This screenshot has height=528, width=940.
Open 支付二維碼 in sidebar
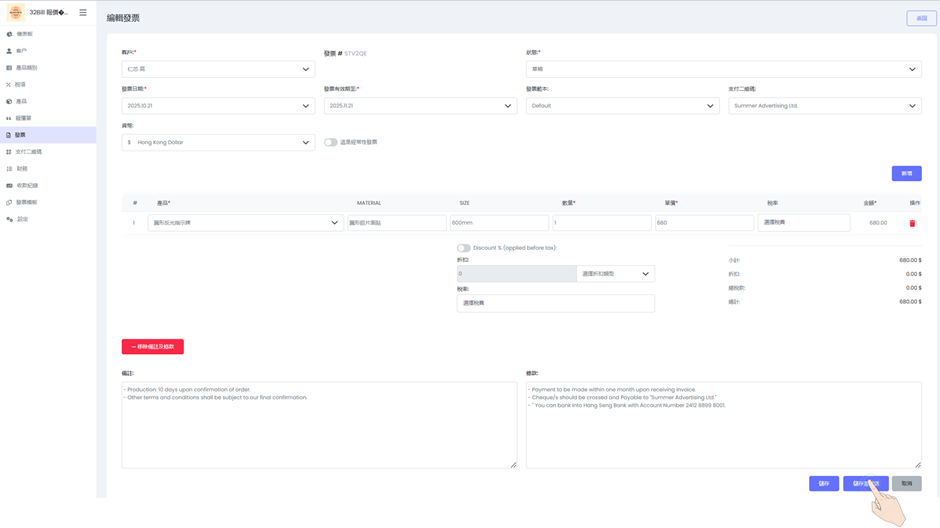(28, 152)
